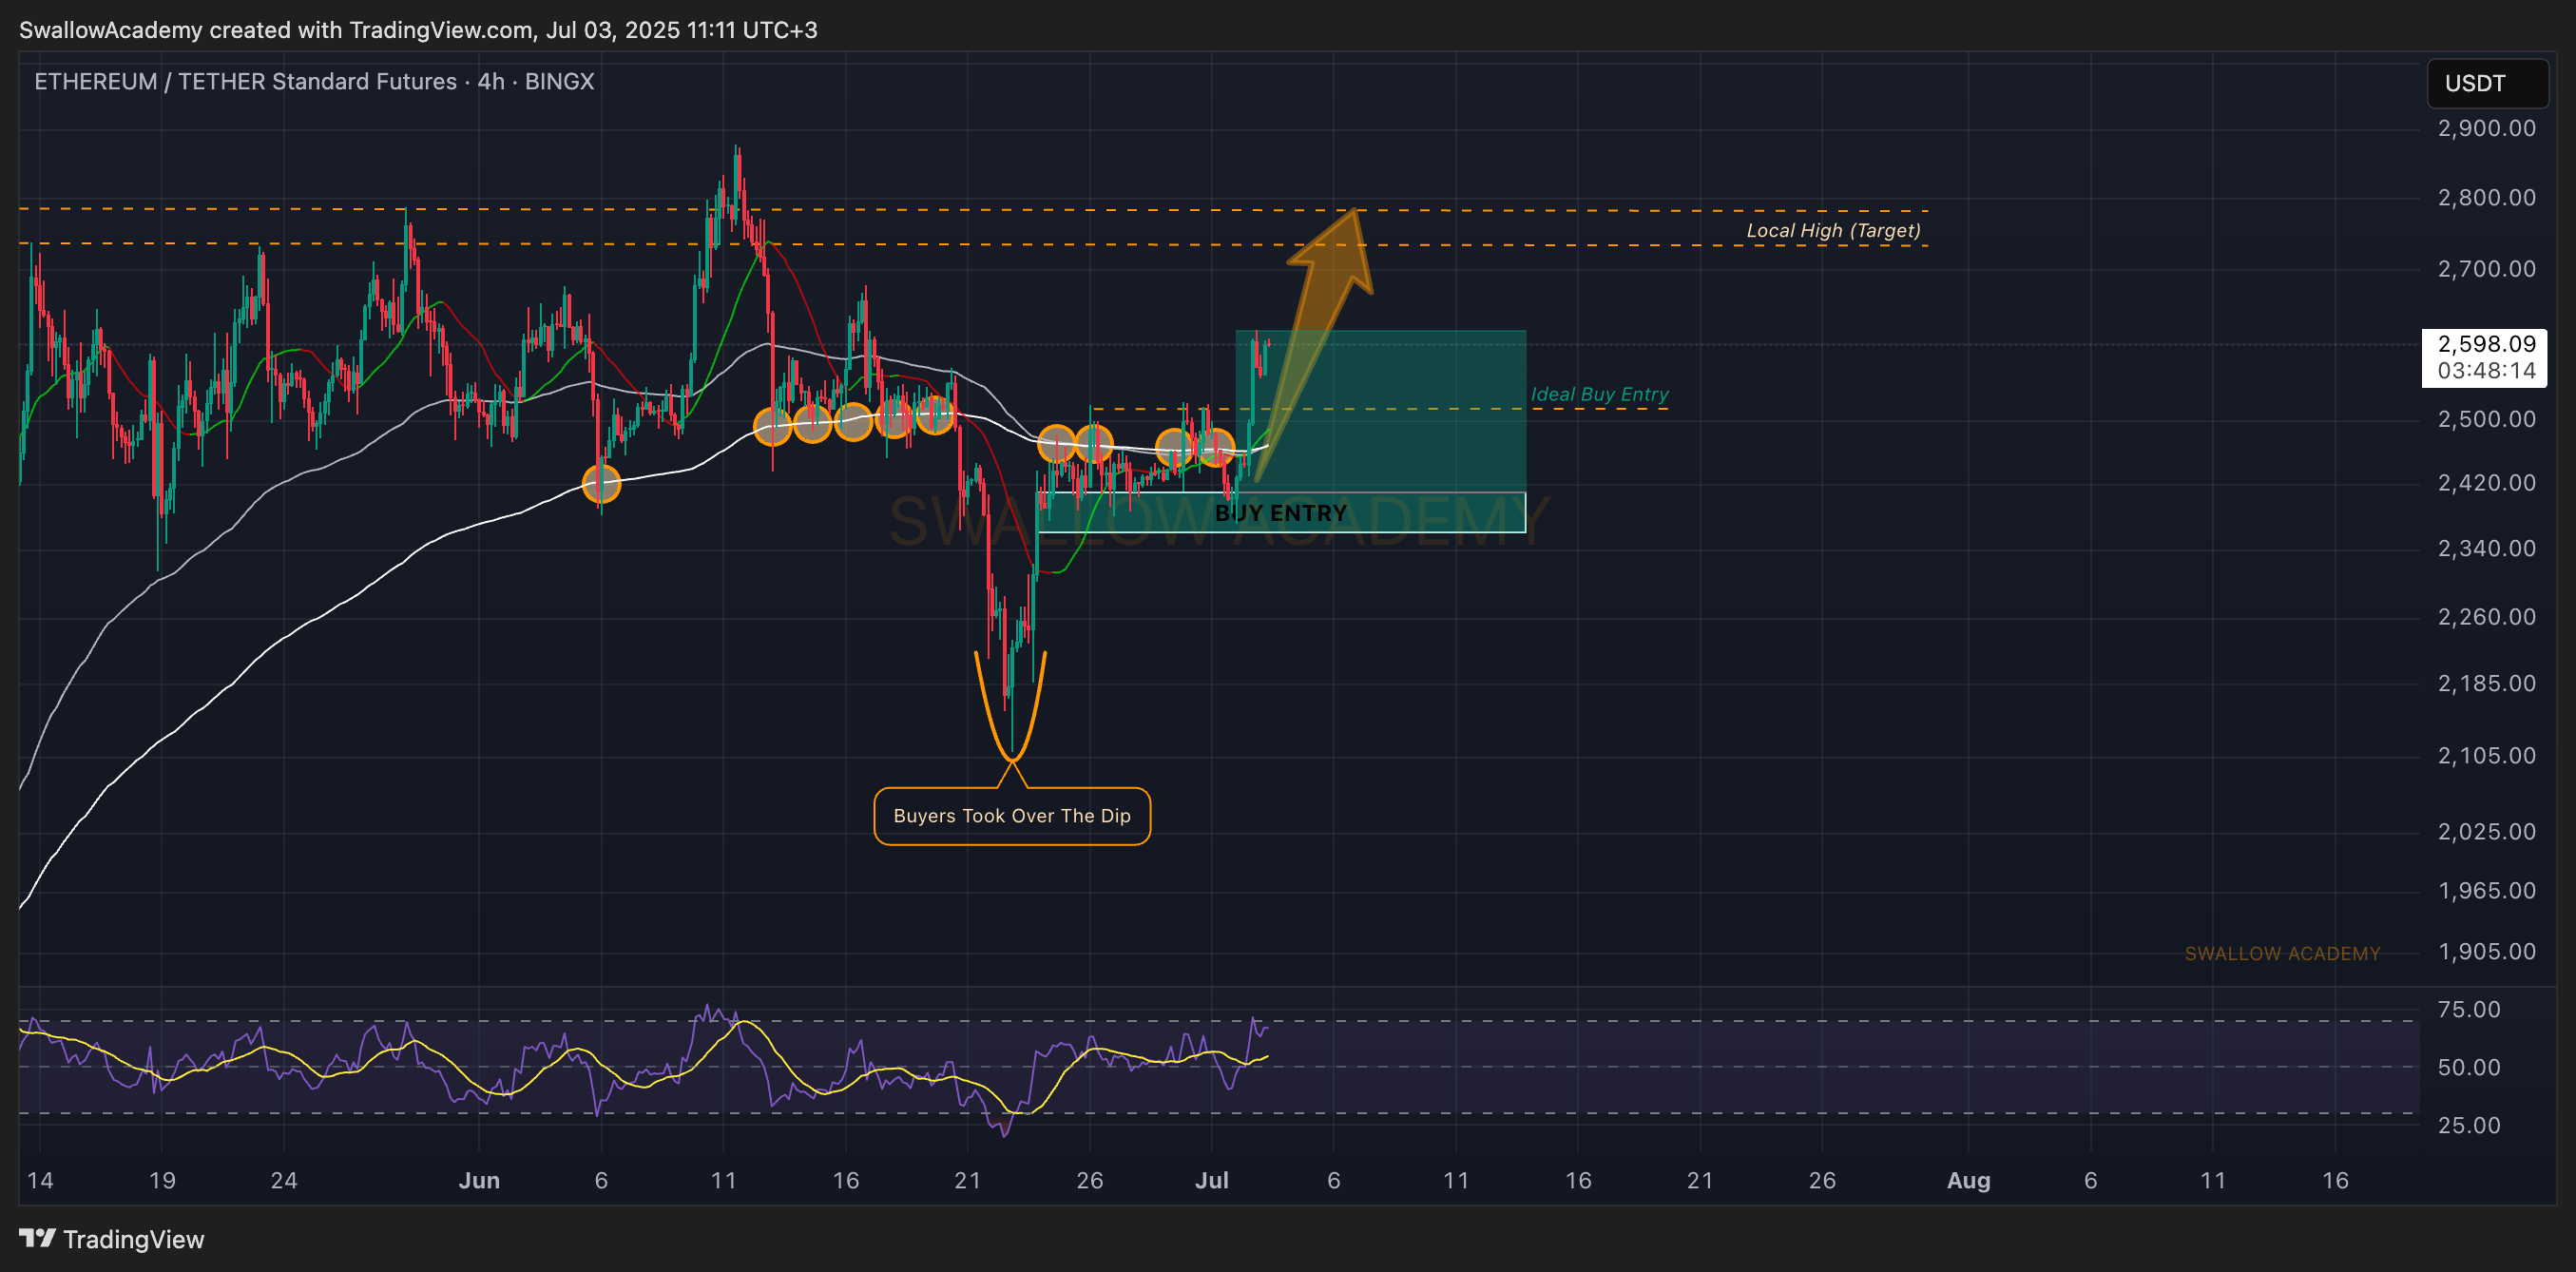Viewport: 2576px width, 1272px height.
Task: Click the 'Aug' date on time axis
Action: pyautogui.click(x=1968, y=1180)
